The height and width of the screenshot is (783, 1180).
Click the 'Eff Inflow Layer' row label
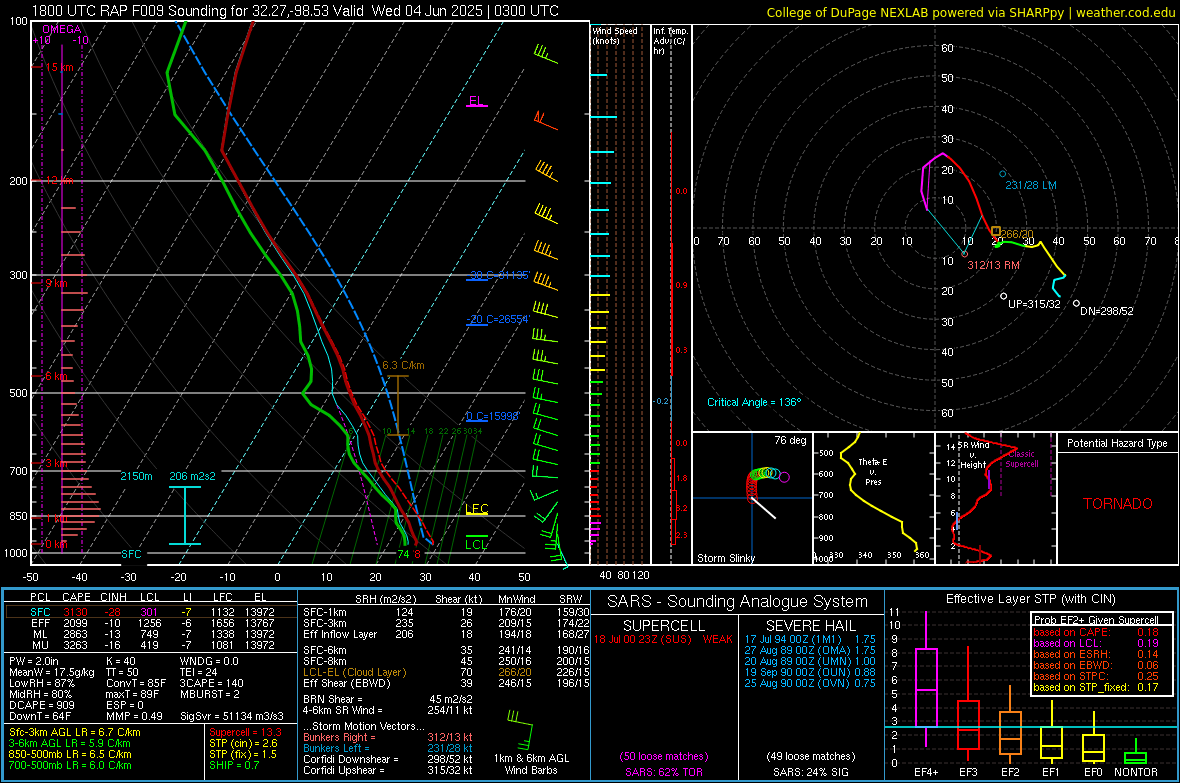point(339,634)
